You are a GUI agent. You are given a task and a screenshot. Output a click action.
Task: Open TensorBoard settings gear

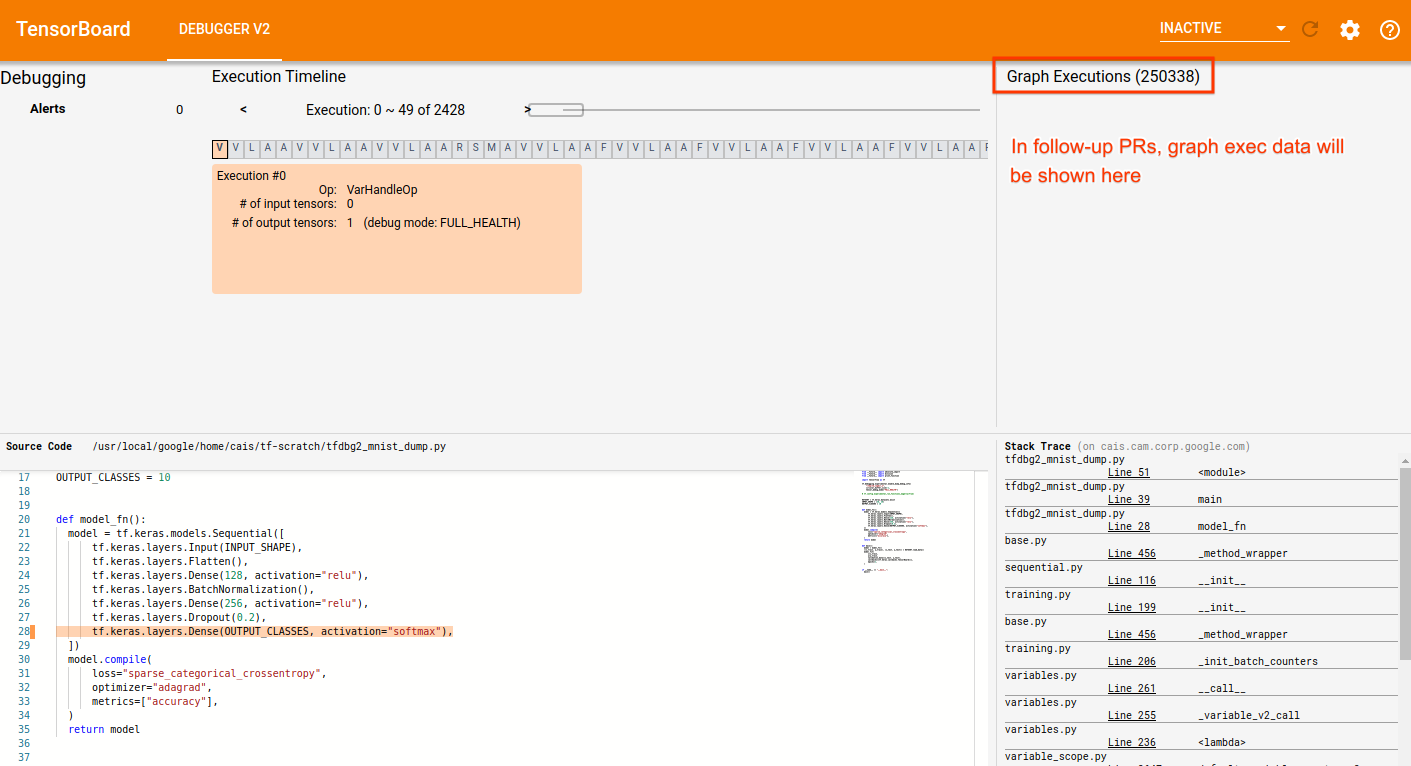1350,29
